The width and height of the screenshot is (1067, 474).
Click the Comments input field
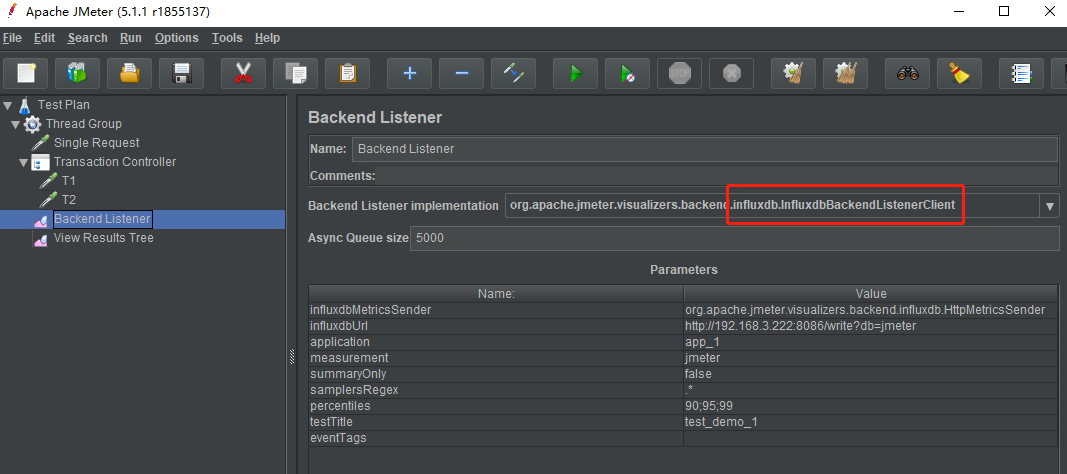717,176
